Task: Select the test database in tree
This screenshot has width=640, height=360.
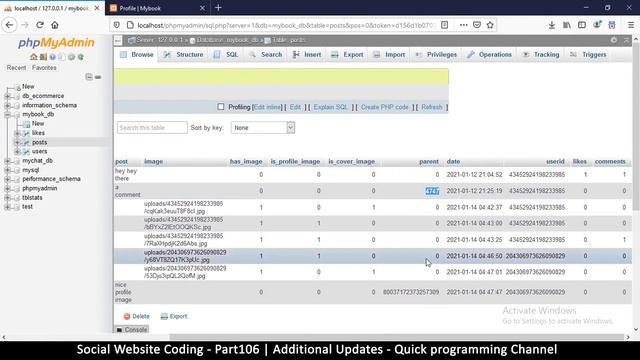Action: [x=27, y=207]
